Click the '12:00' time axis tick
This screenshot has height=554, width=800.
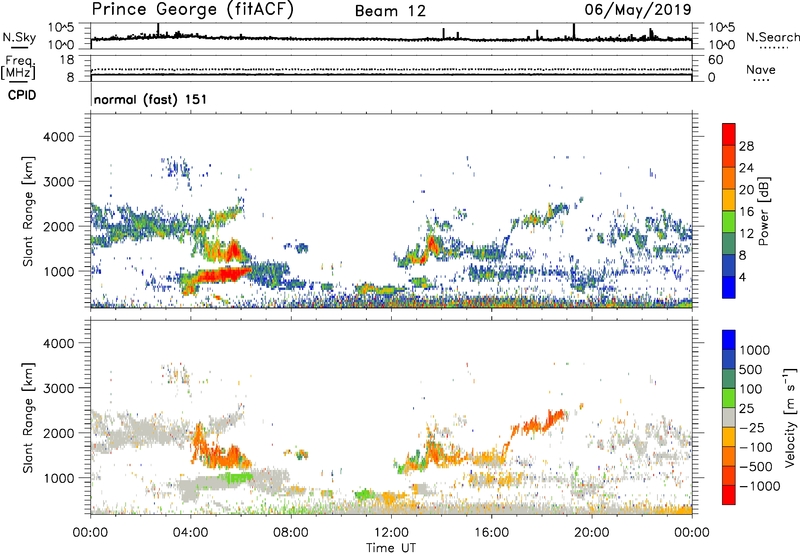pyautogui.click(x=391, y=533)
